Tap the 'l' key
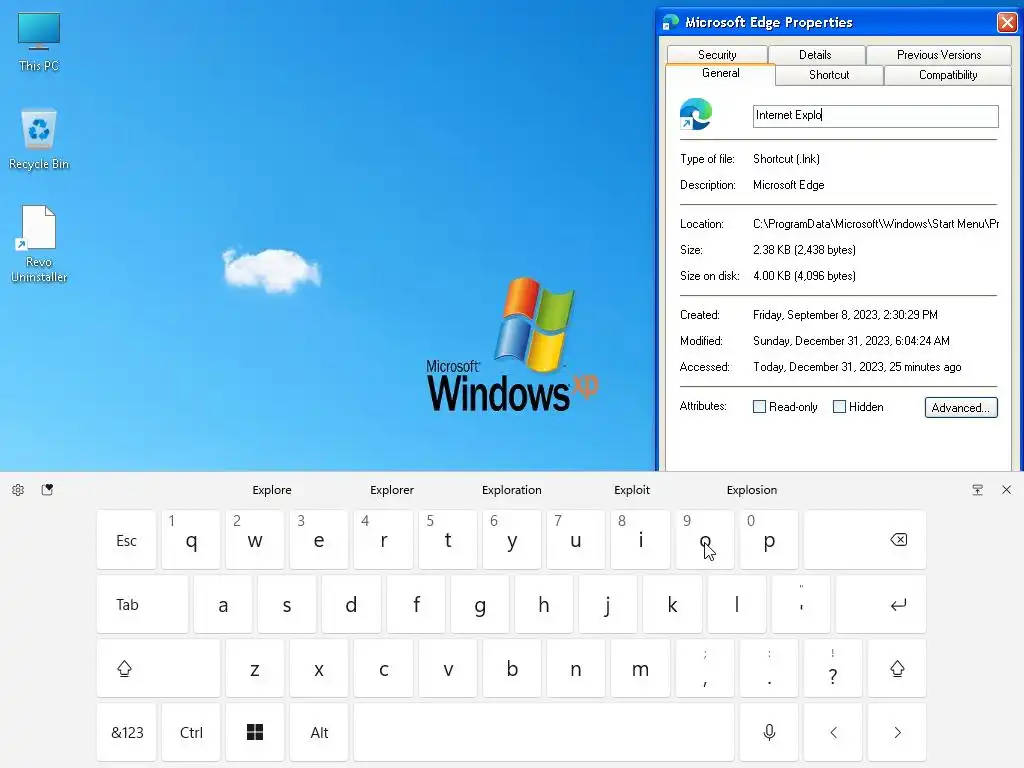Screen dimensions: 1024x768 [x=737, y=604]
